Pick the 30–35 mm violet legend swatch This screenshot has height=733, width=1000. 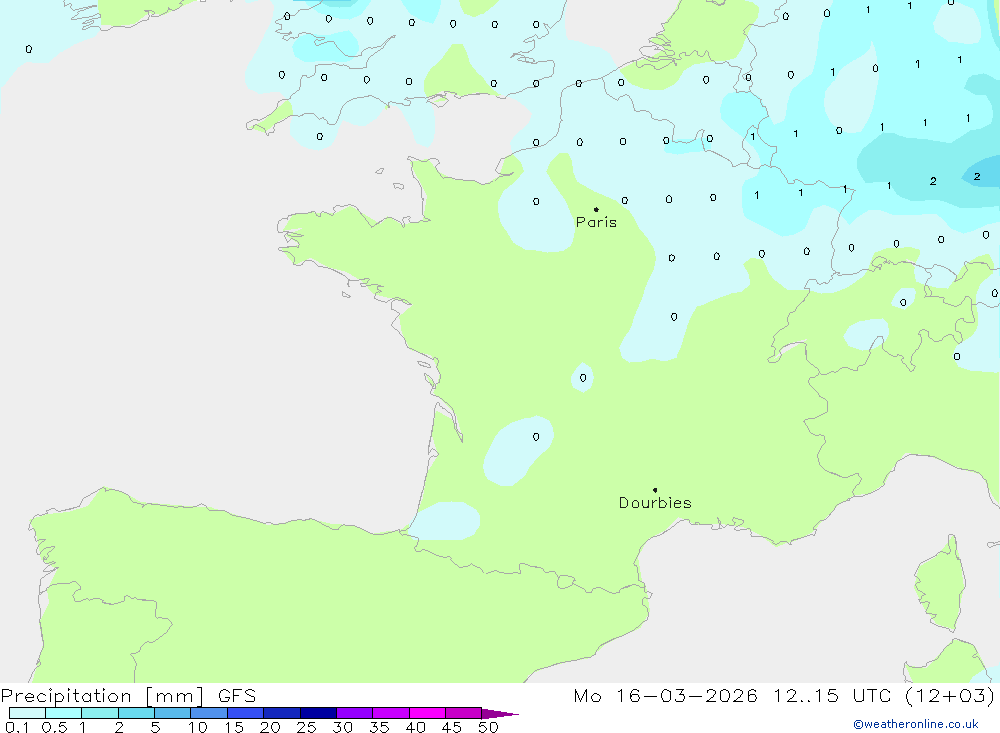[x=355, y=713]
